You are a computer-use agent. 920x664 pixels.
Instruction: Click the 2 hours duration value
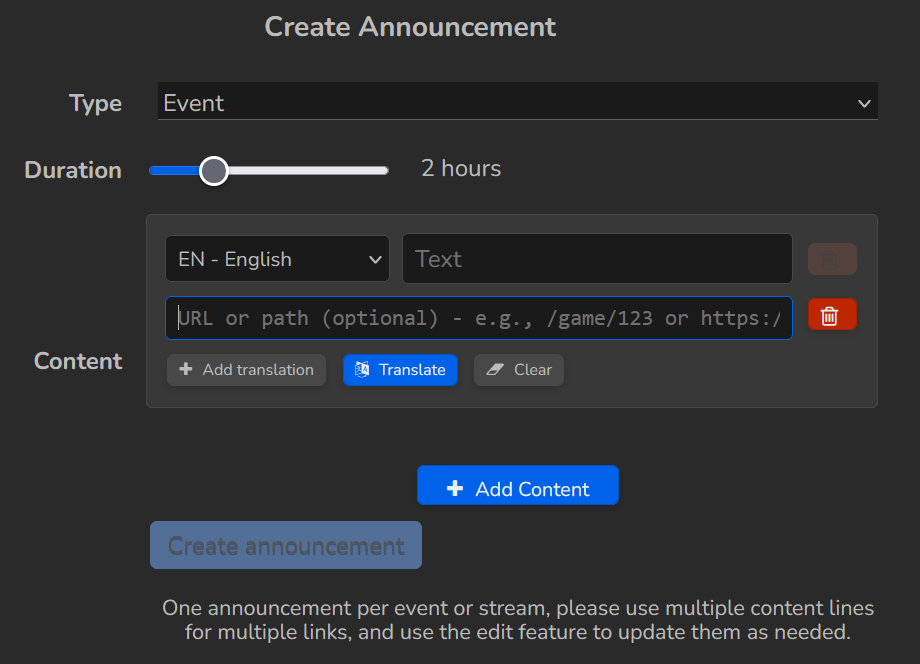(461, 169)
